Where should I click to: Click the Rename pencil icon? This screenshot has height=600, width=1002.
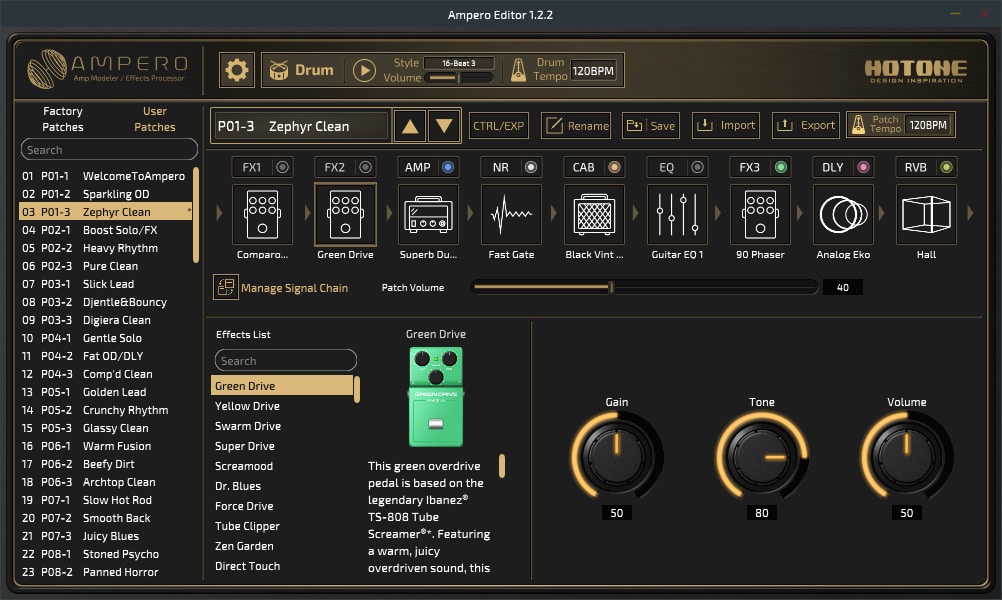click(x=554, y=125)
